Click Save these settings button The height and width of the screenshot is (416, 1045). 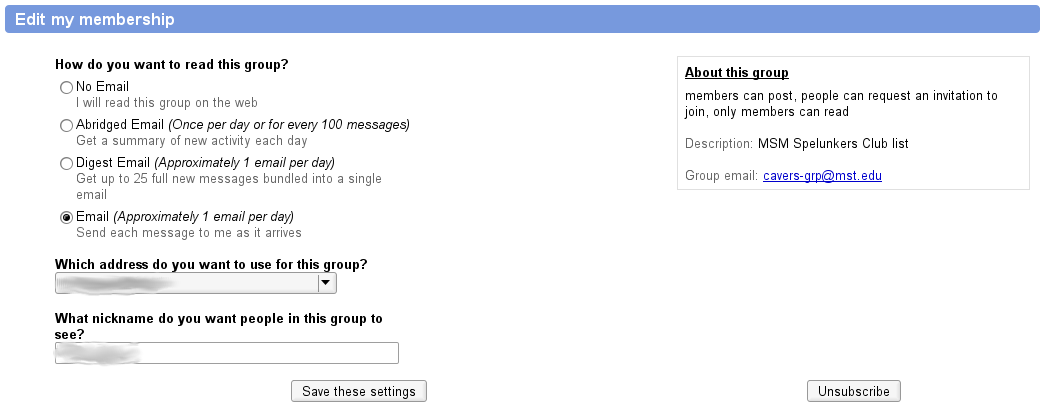[x=359, y=391]
